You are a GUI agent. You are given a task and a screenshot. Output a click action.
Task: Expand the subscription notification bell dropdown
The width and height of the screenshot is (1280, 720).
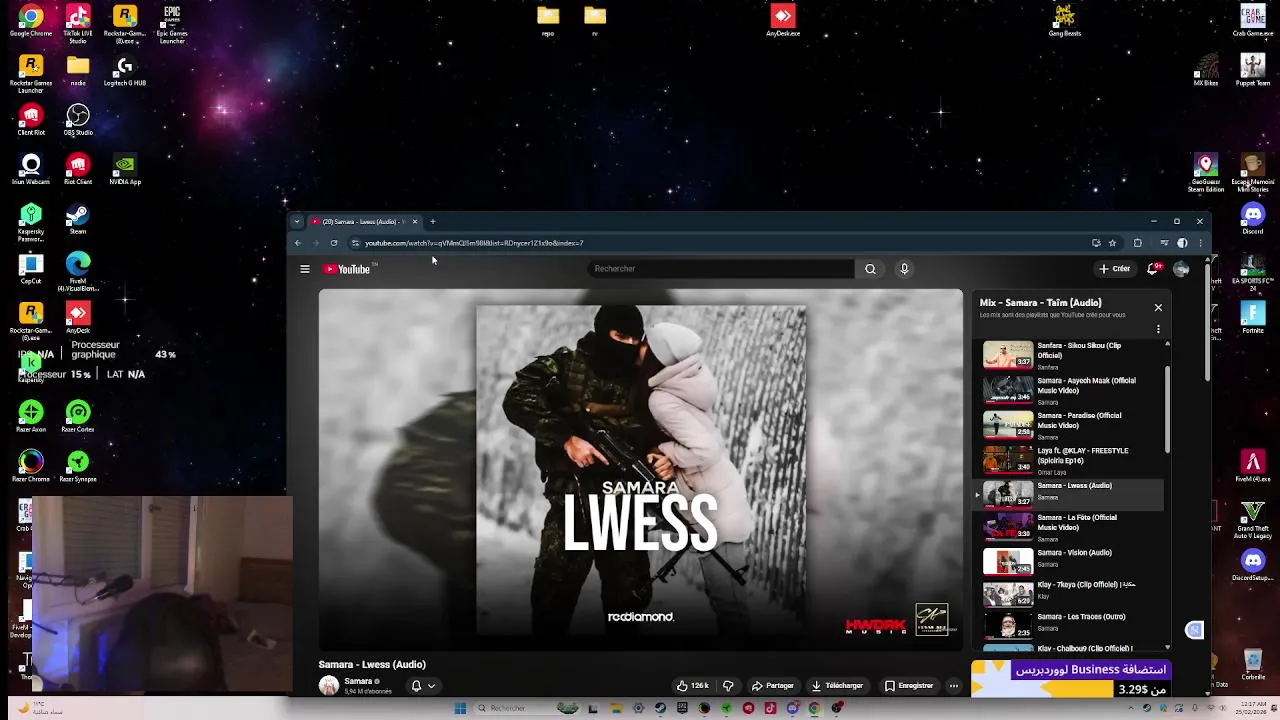pos(424,686)
